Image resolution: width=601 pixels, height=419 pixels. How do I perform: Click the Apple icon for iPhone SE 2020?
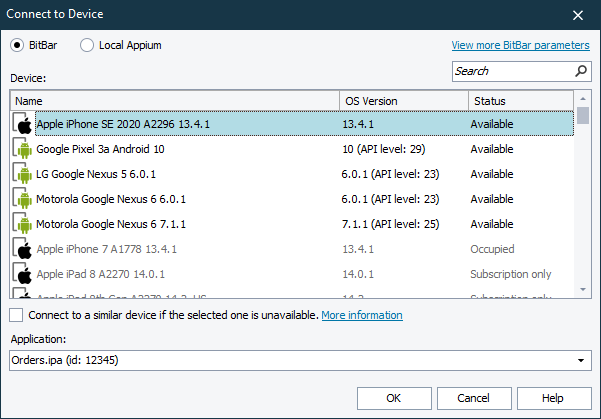[23, 124]
